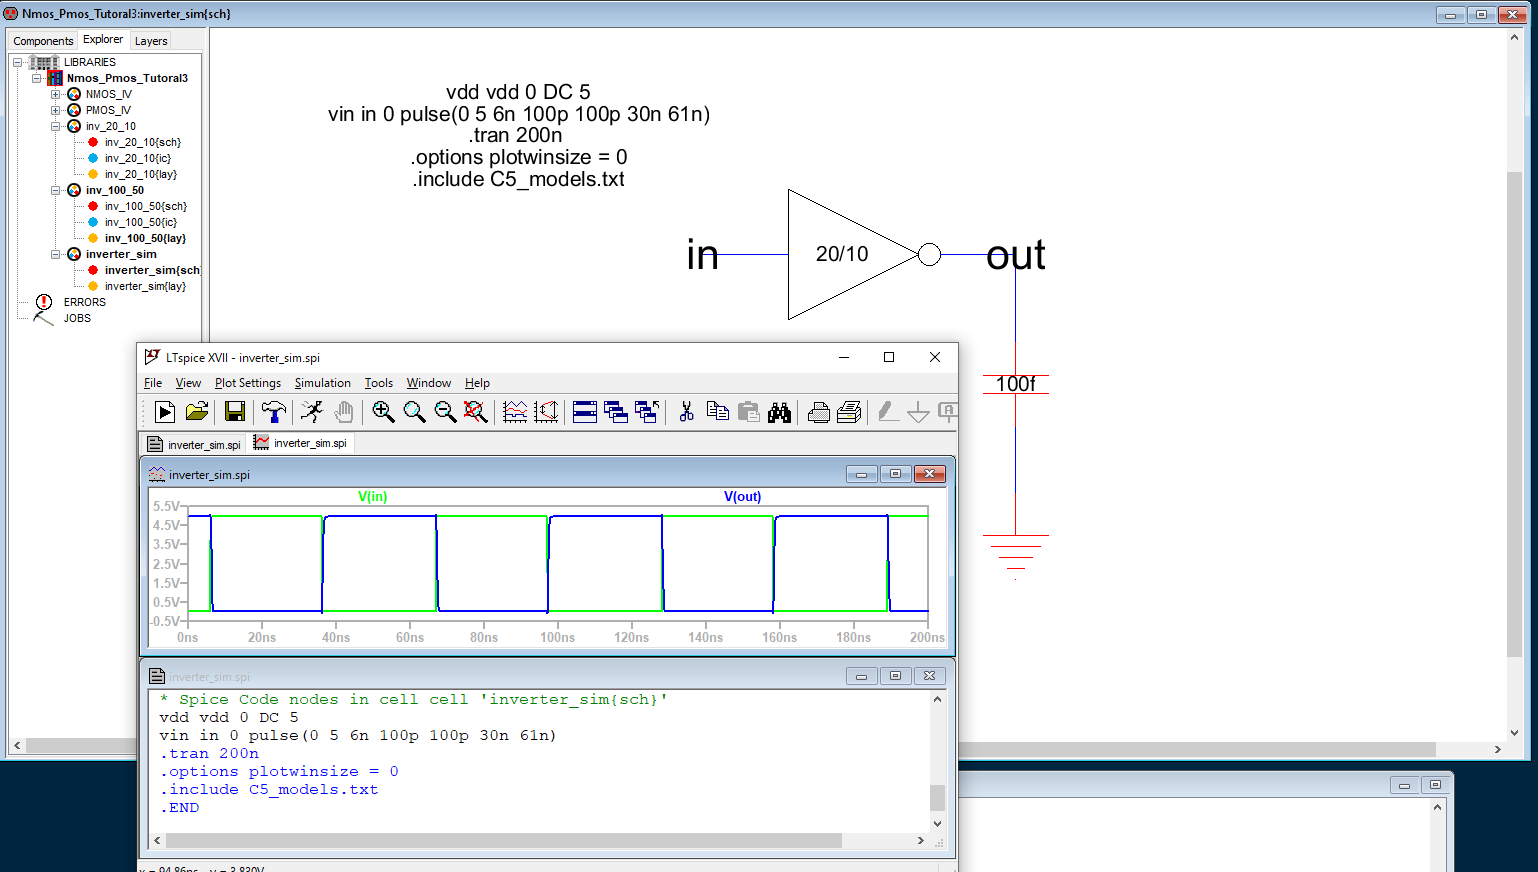Click V(out) trace label
1538x872 pixels.
click(x=742, y=496)
